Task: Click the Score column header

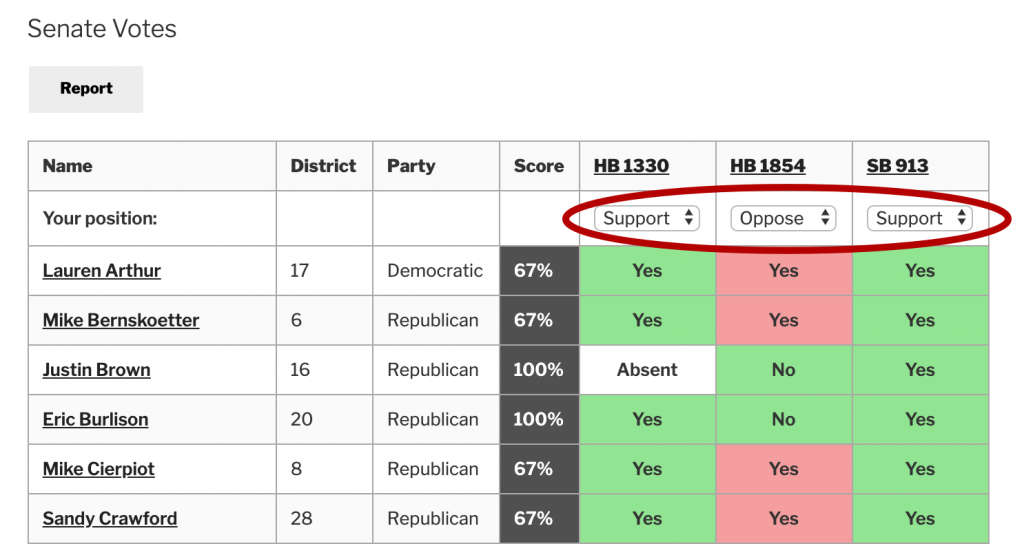Action: click(x=539, y=166)
